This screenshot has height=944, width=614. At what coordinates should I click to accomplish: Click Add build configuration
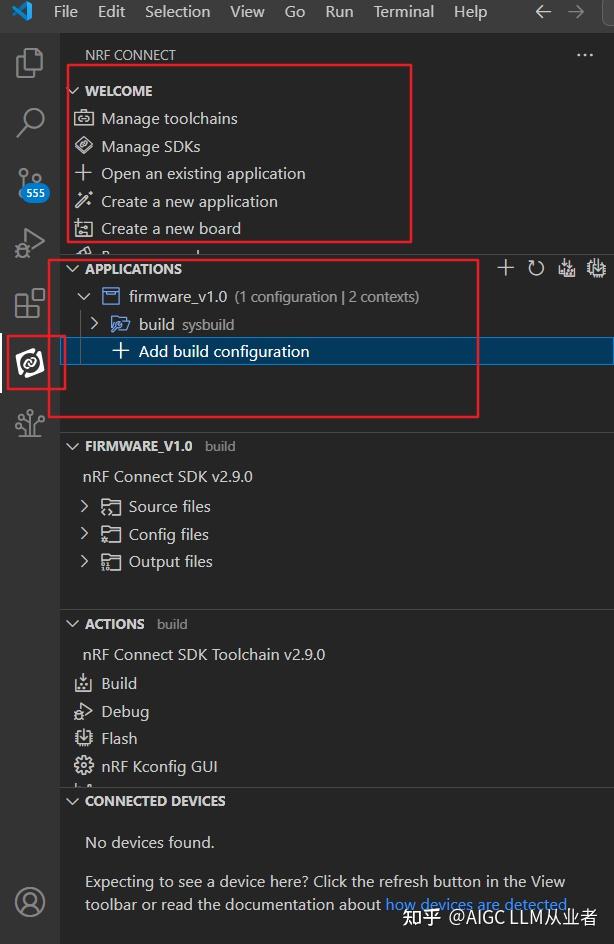coord(224,351)
